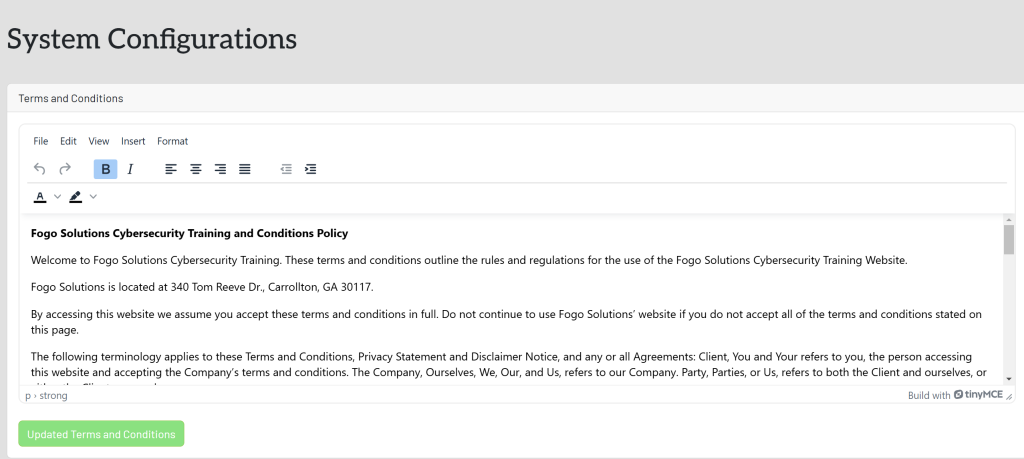This screenshot has height=459, width=1024.
Task: Click the Undo arrow icon
Action: 40,169
